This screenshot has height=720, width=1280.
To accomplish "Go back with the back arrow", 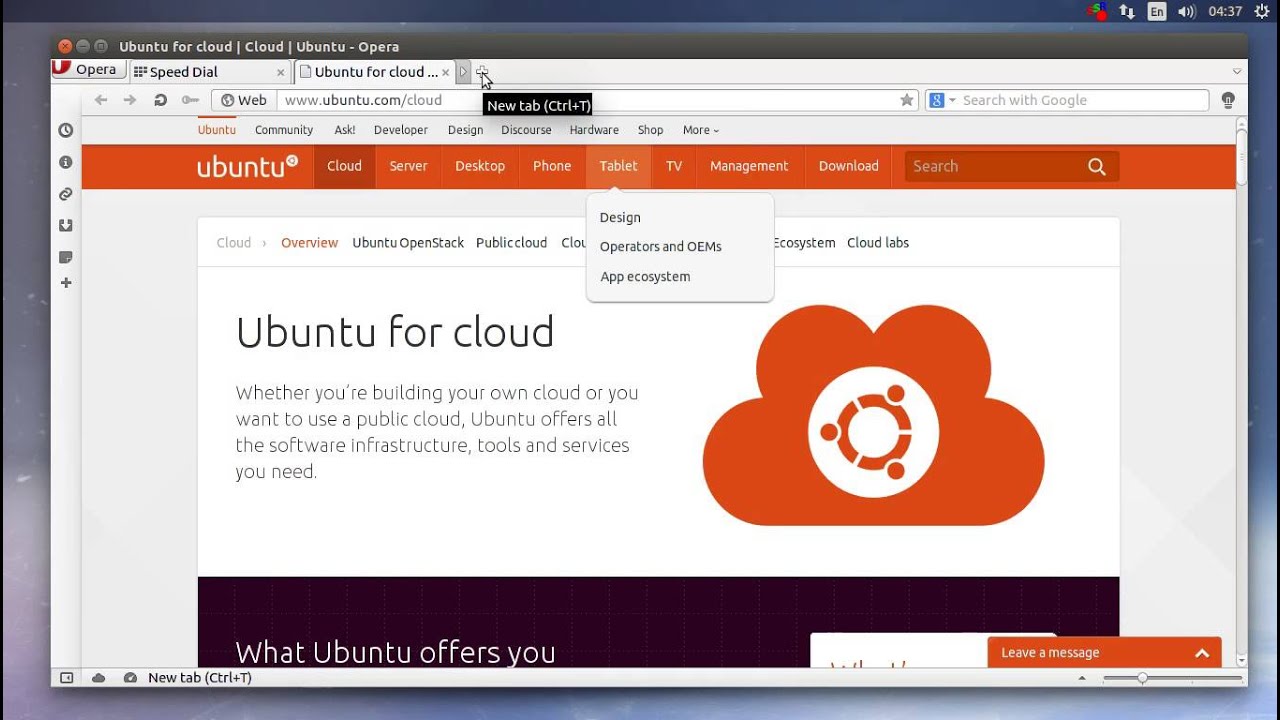I will coord(100,100).
